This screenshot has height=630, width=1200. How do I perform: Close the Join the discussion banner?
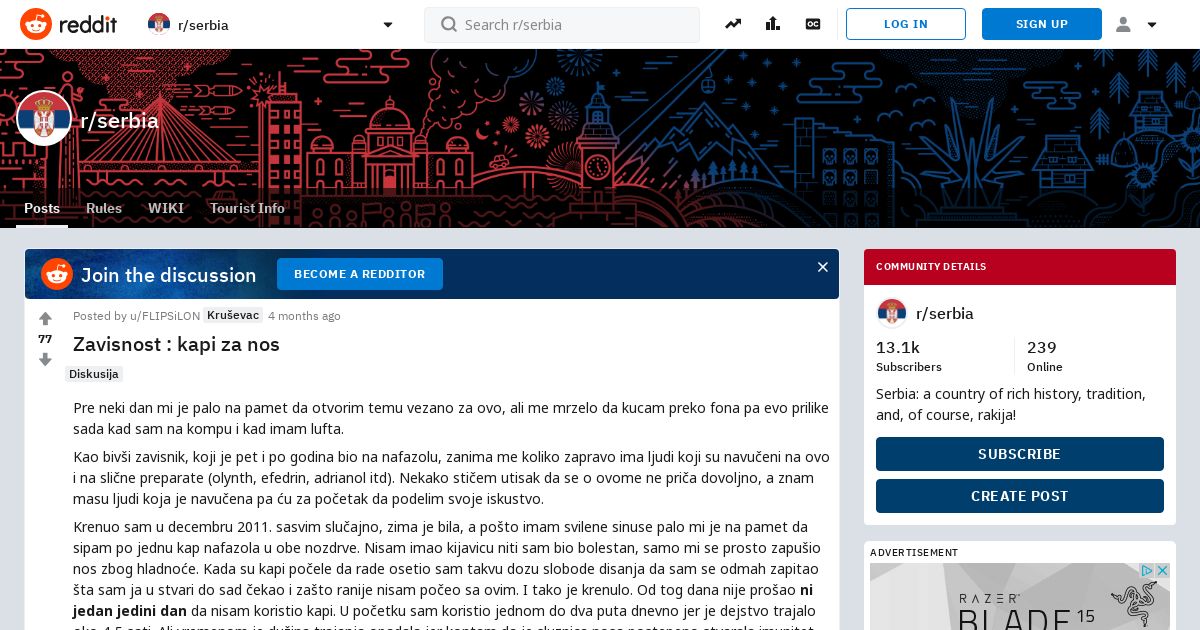(823, 267)
